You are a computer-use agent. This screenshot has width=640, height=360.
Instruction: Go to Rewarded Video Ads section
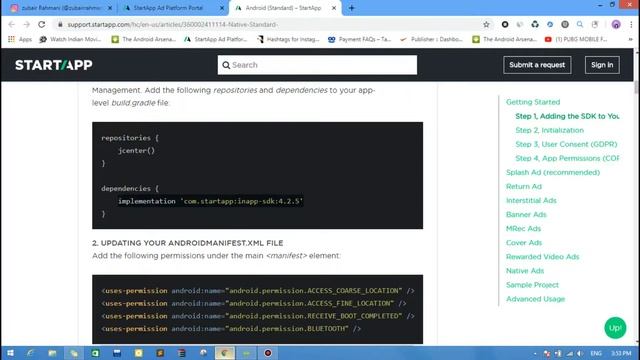pyautogui.click(x=542, y=257)
